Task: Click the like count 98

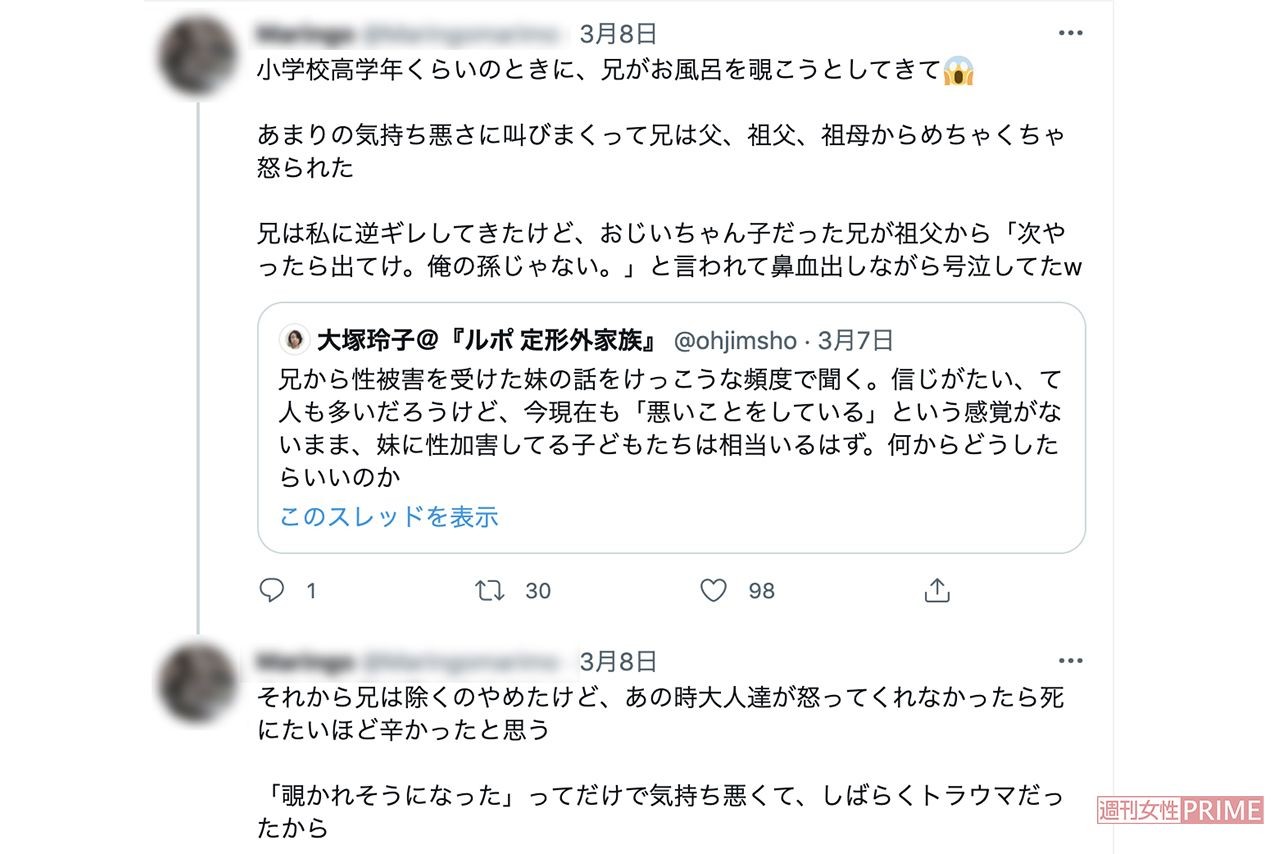Action: 762,591
